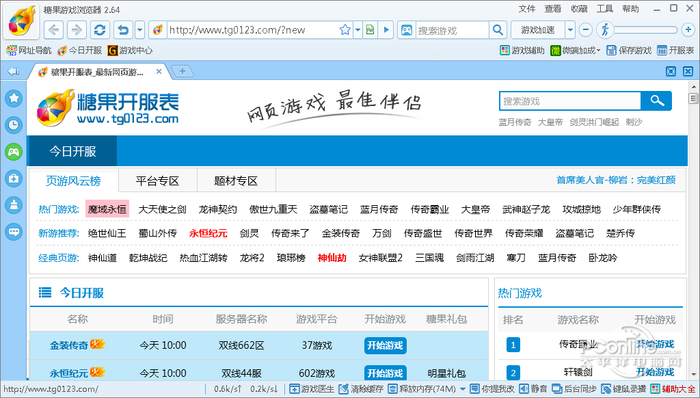Viewport: 700px width, 398px height.
Task: Start 金装传奇 with 开始游戏 button
Action: [x=385, y=345]
